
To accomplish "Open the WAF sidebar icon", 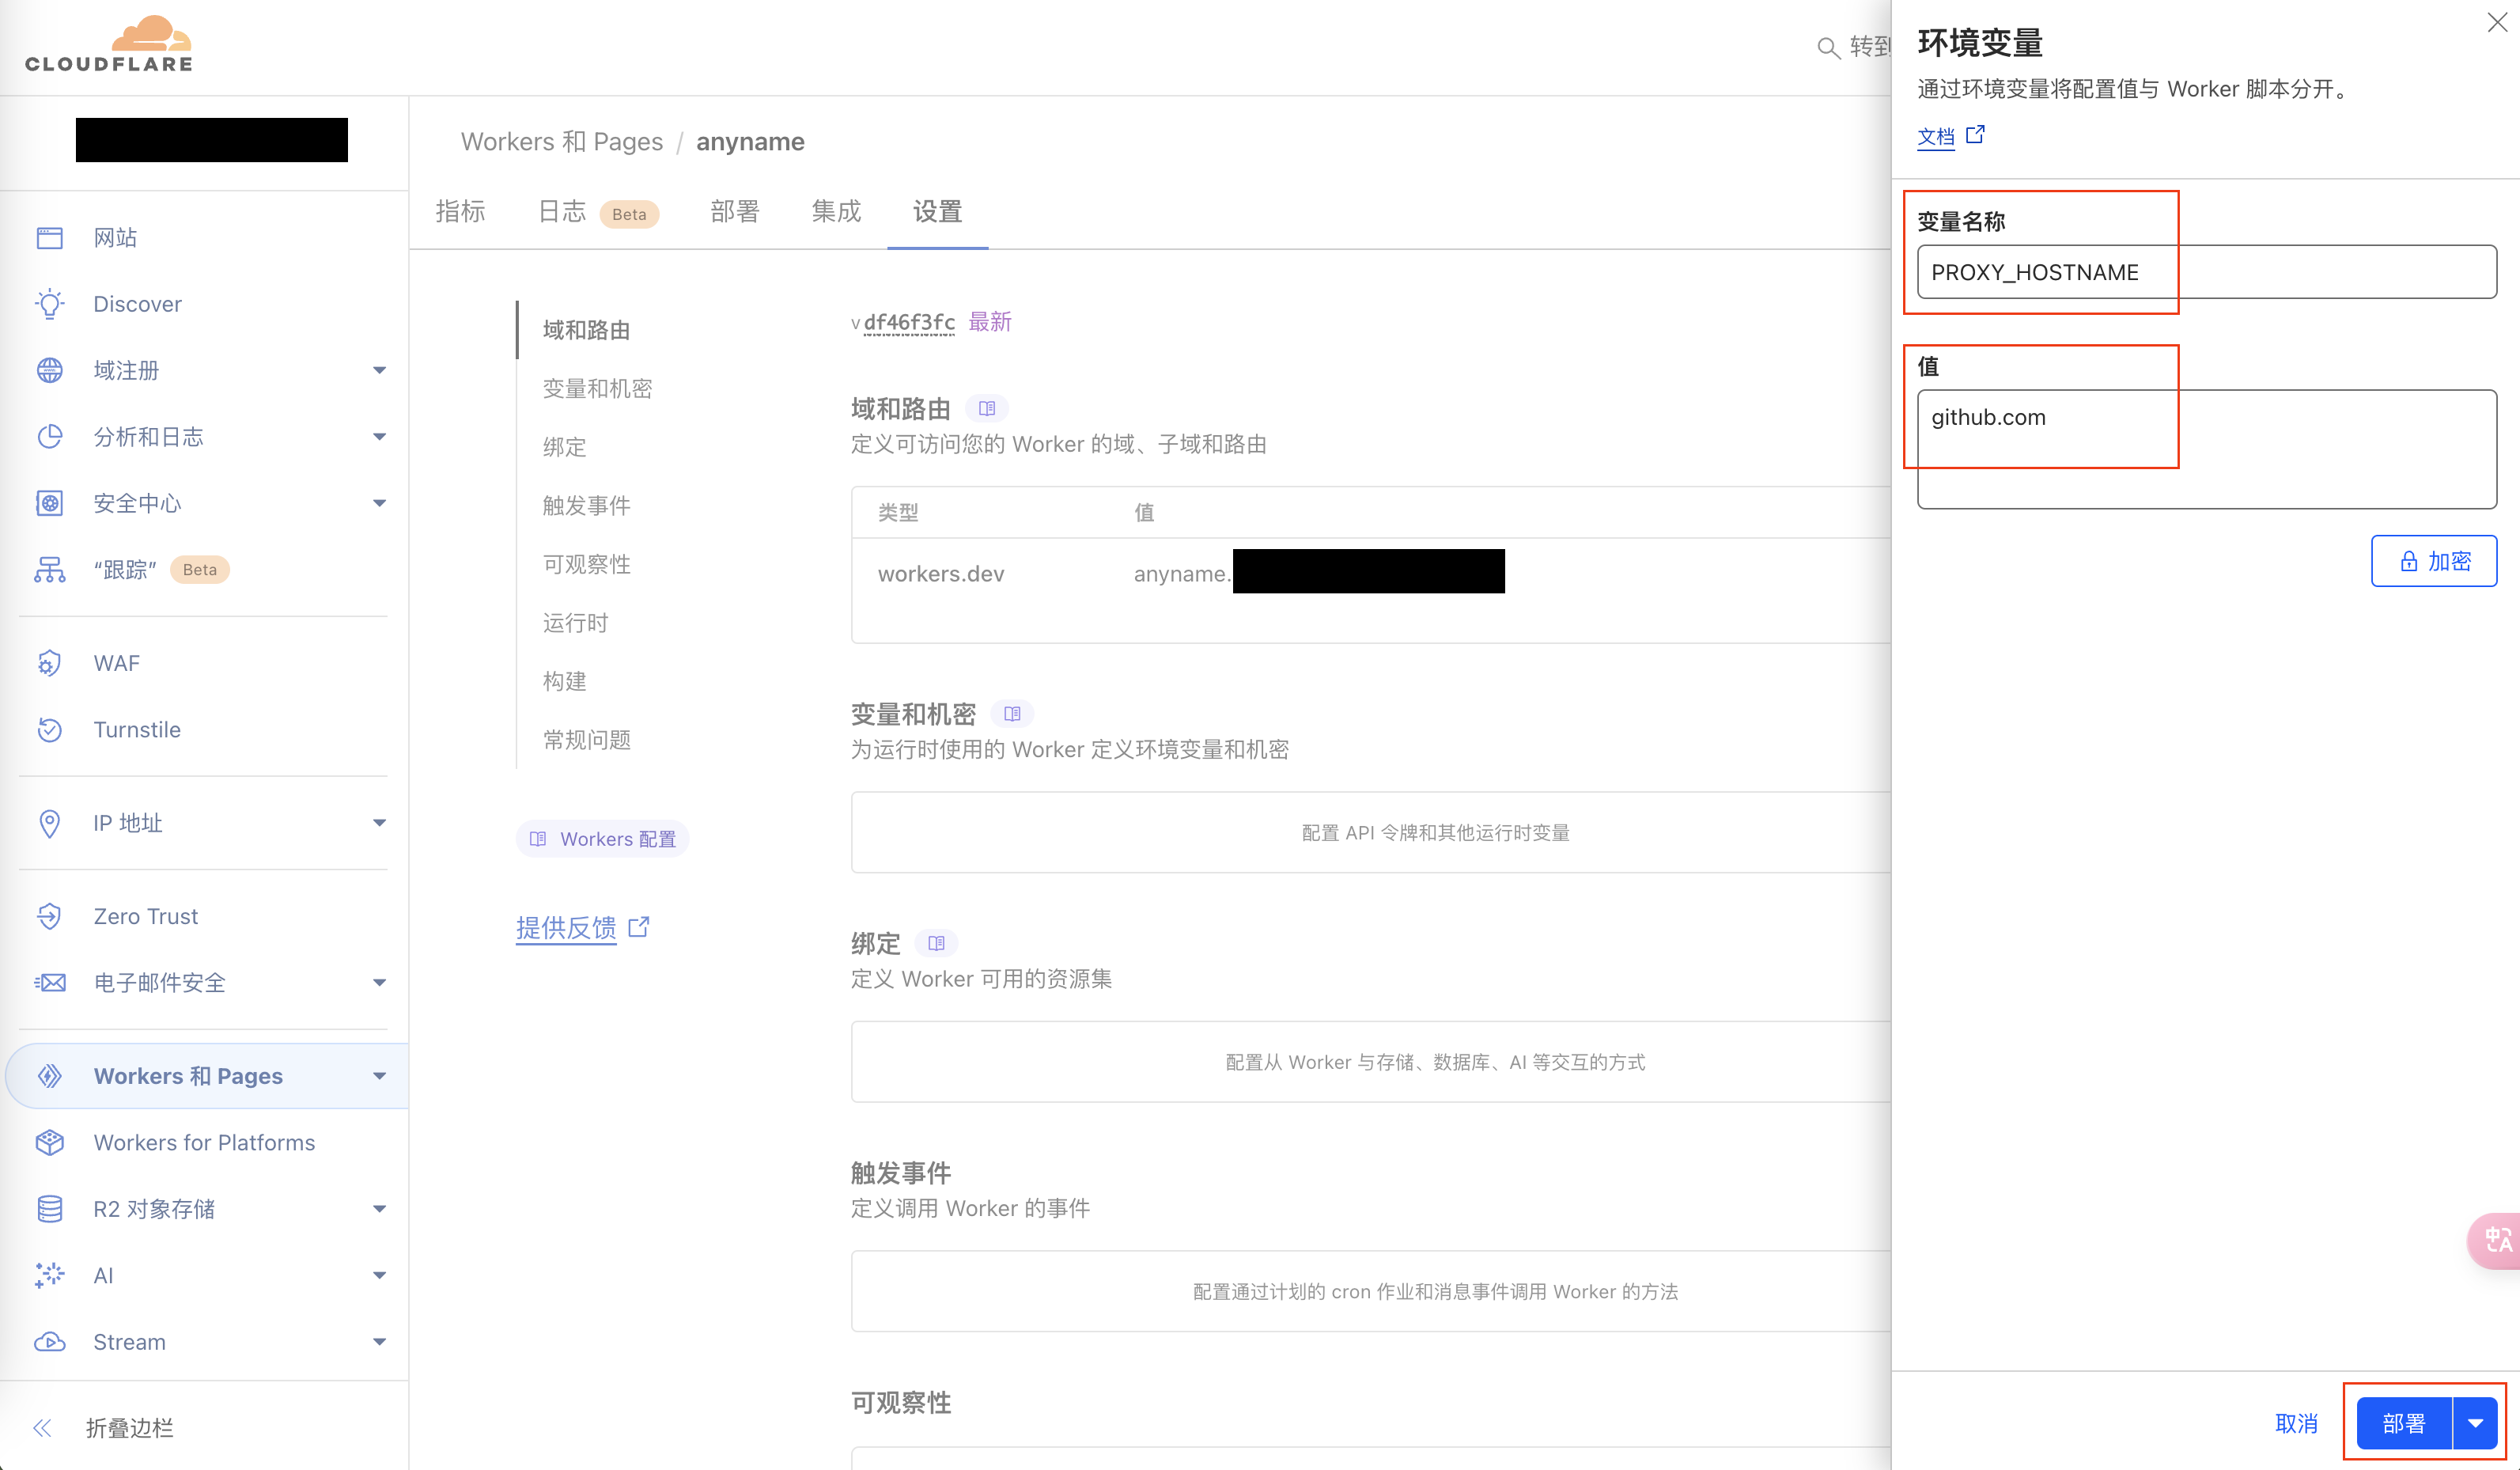I will pos(49,661).
